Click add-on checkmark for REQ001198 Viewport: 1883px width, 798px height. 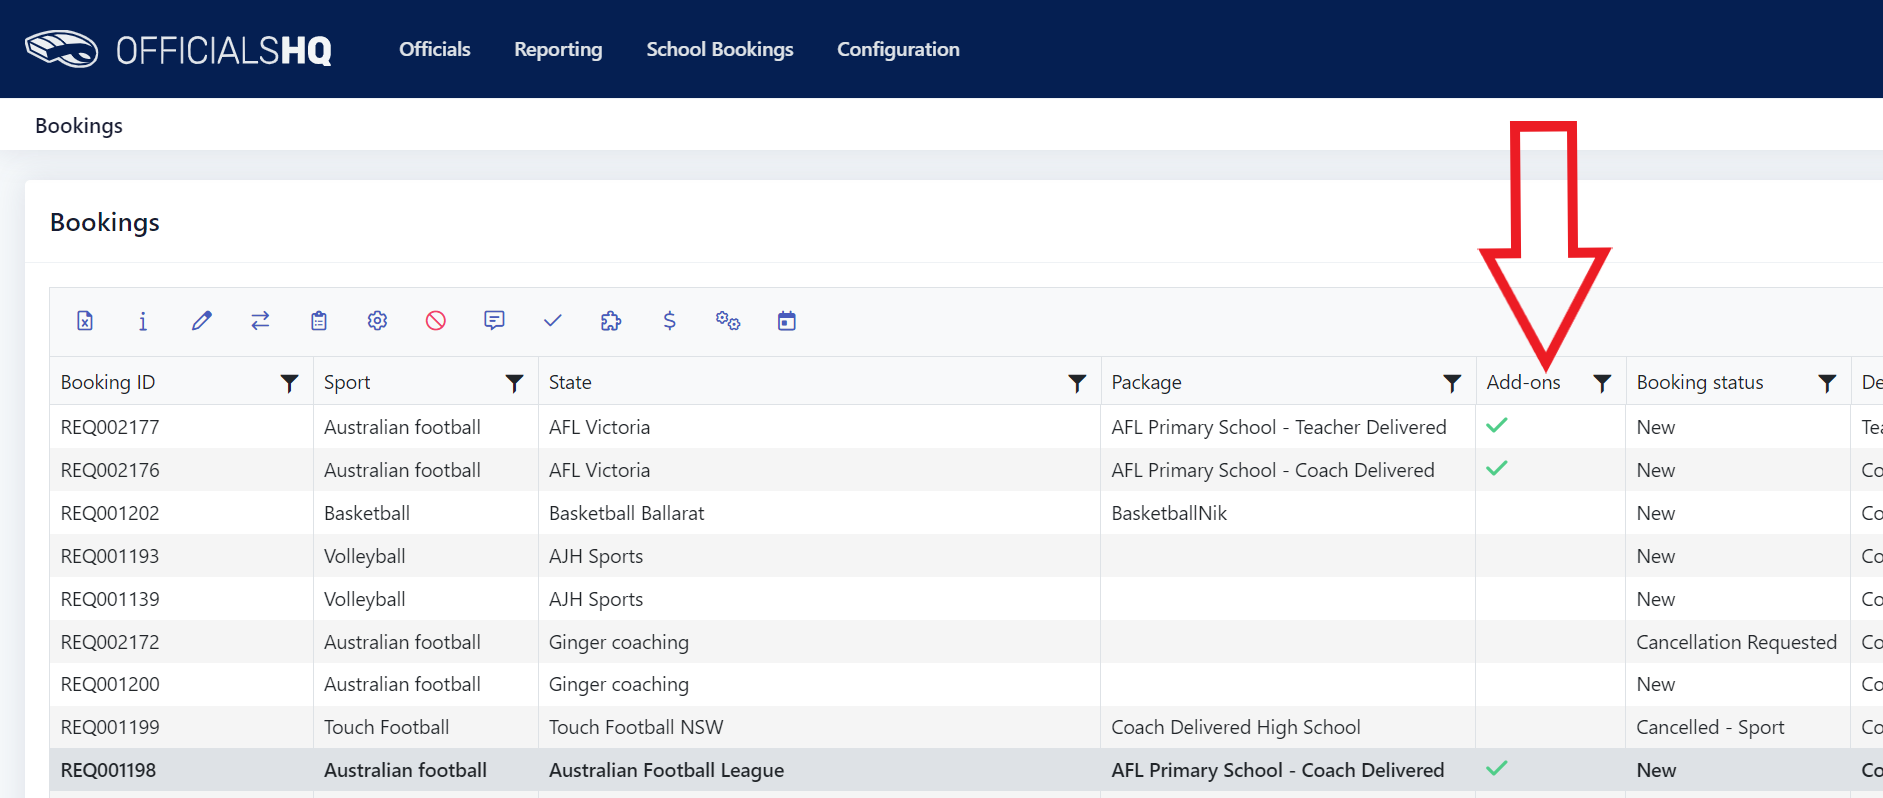pyautogui.click(x=1497, y=768)
